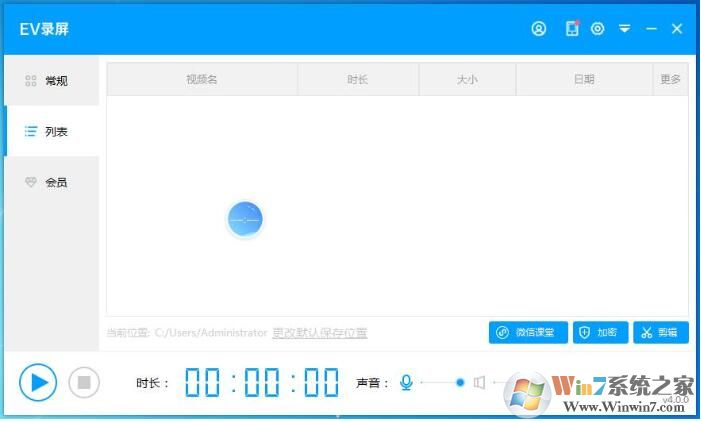Sort list by 日期 column header
Viewport: 701px width, 421px height.
point(584,80)
